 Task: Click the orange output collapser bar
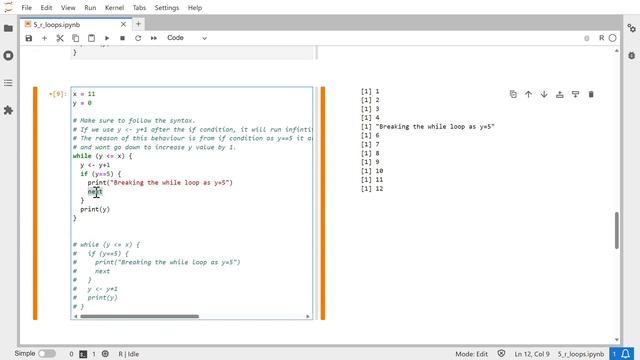323,203
